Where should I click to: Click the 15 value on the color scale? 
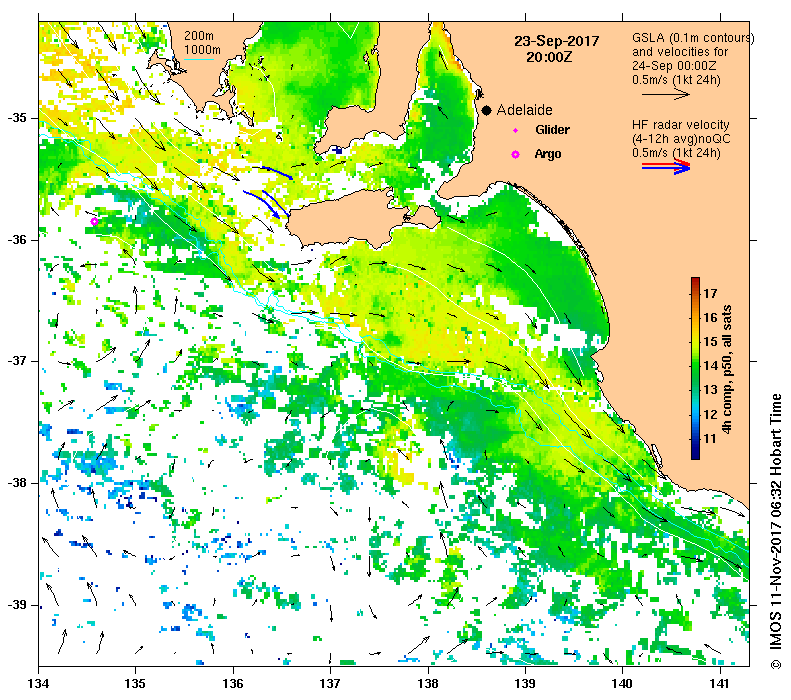click(710, 341)
